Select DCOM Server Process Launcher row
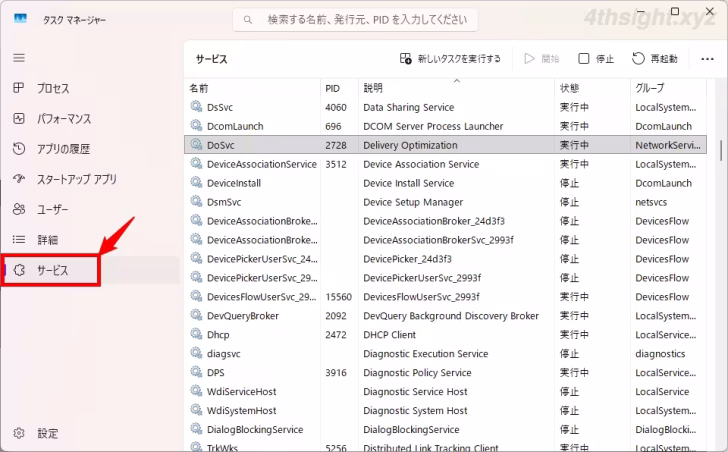Viewport: 728px width, 452px height. [x=445, y=126]
